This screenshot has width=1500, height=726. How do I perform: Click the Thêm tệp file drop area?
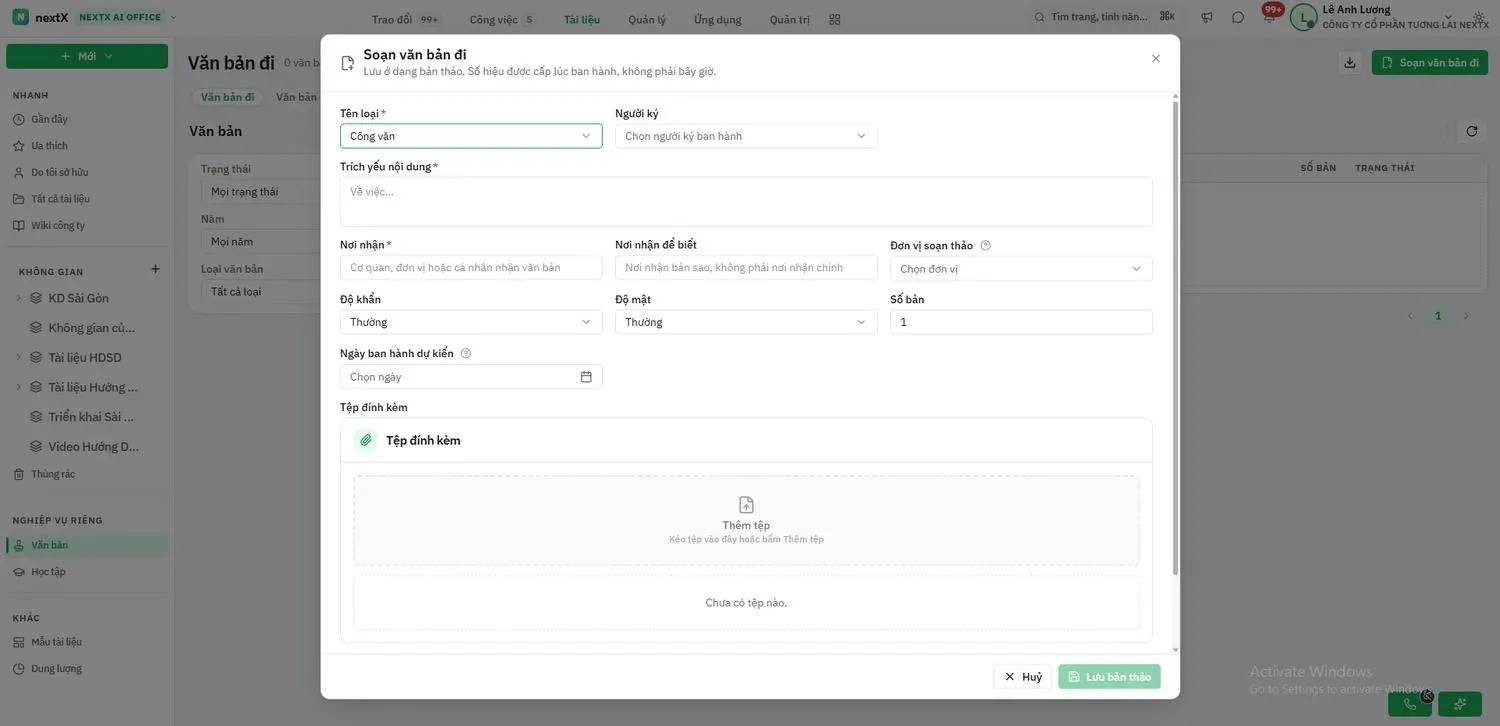(x=746, y=520)
